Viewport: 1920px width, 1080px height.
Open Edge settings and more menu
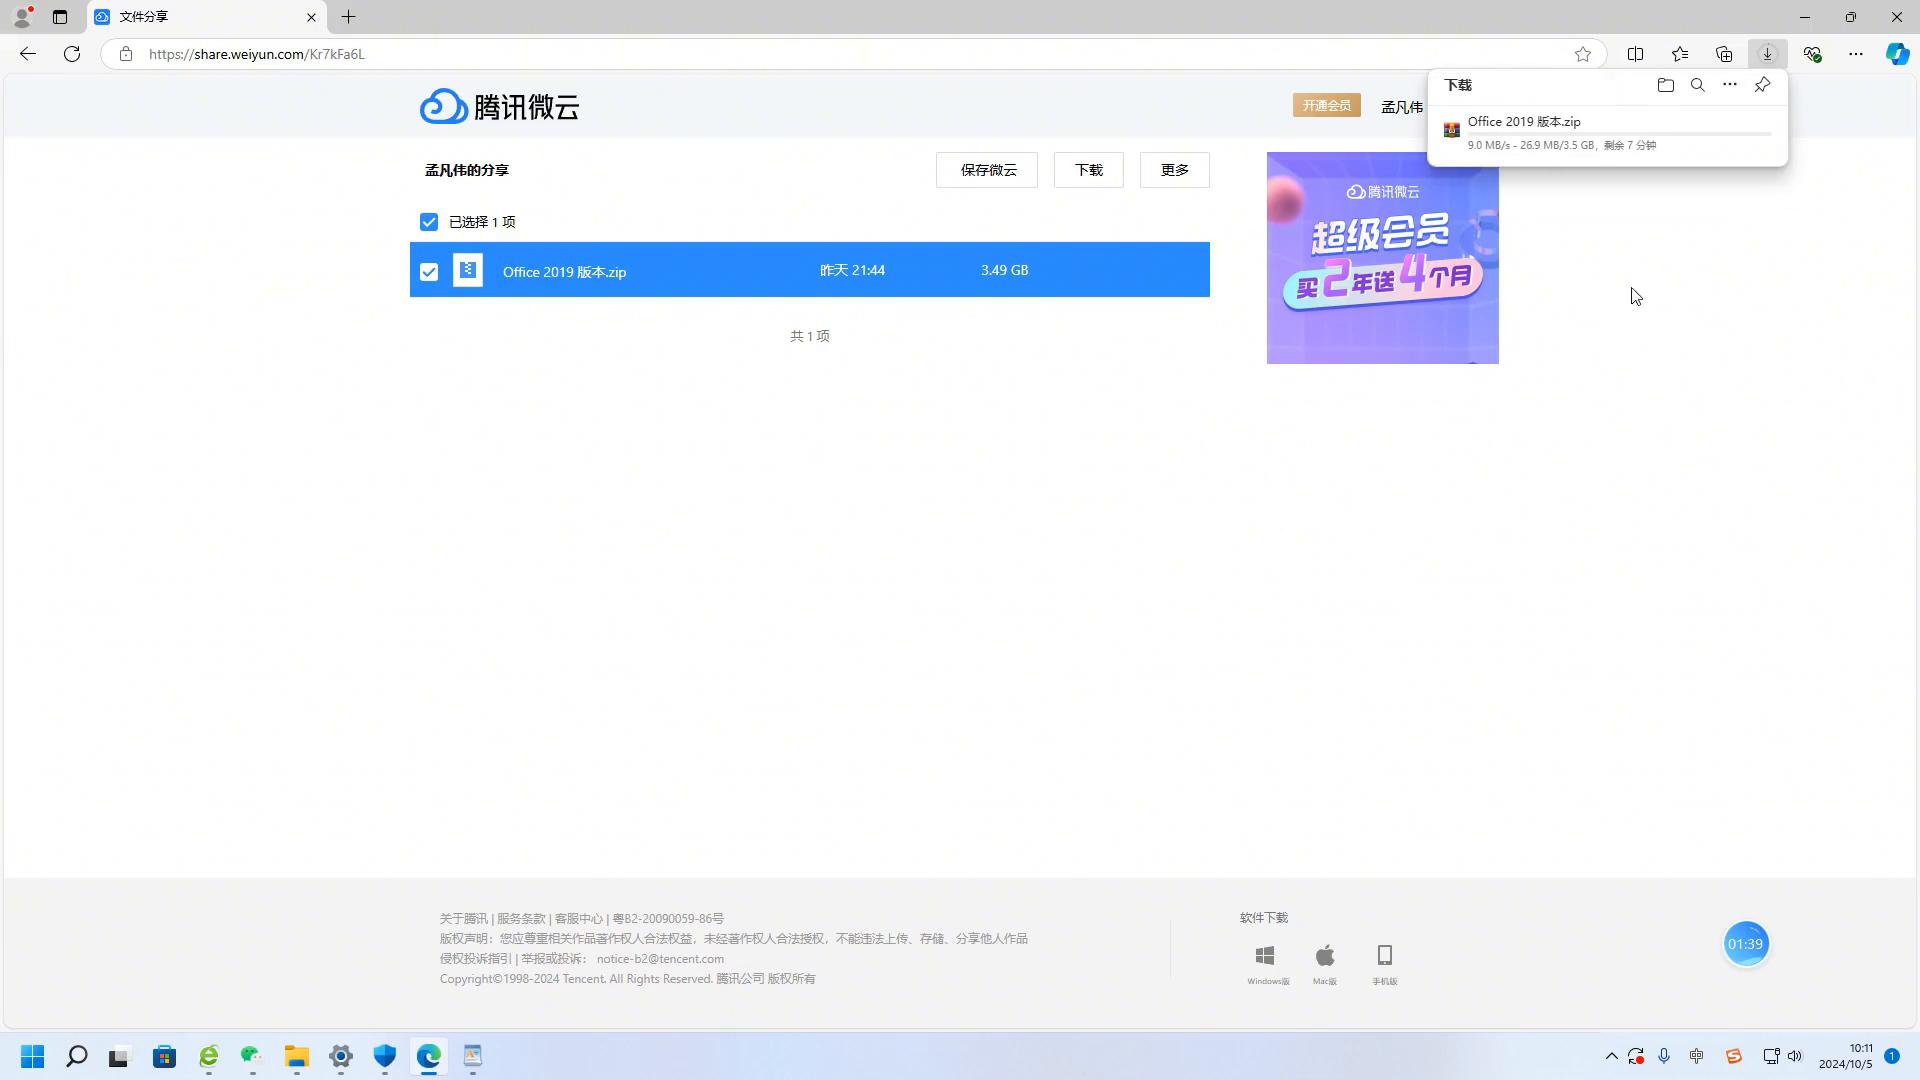tap(1855, 54)
